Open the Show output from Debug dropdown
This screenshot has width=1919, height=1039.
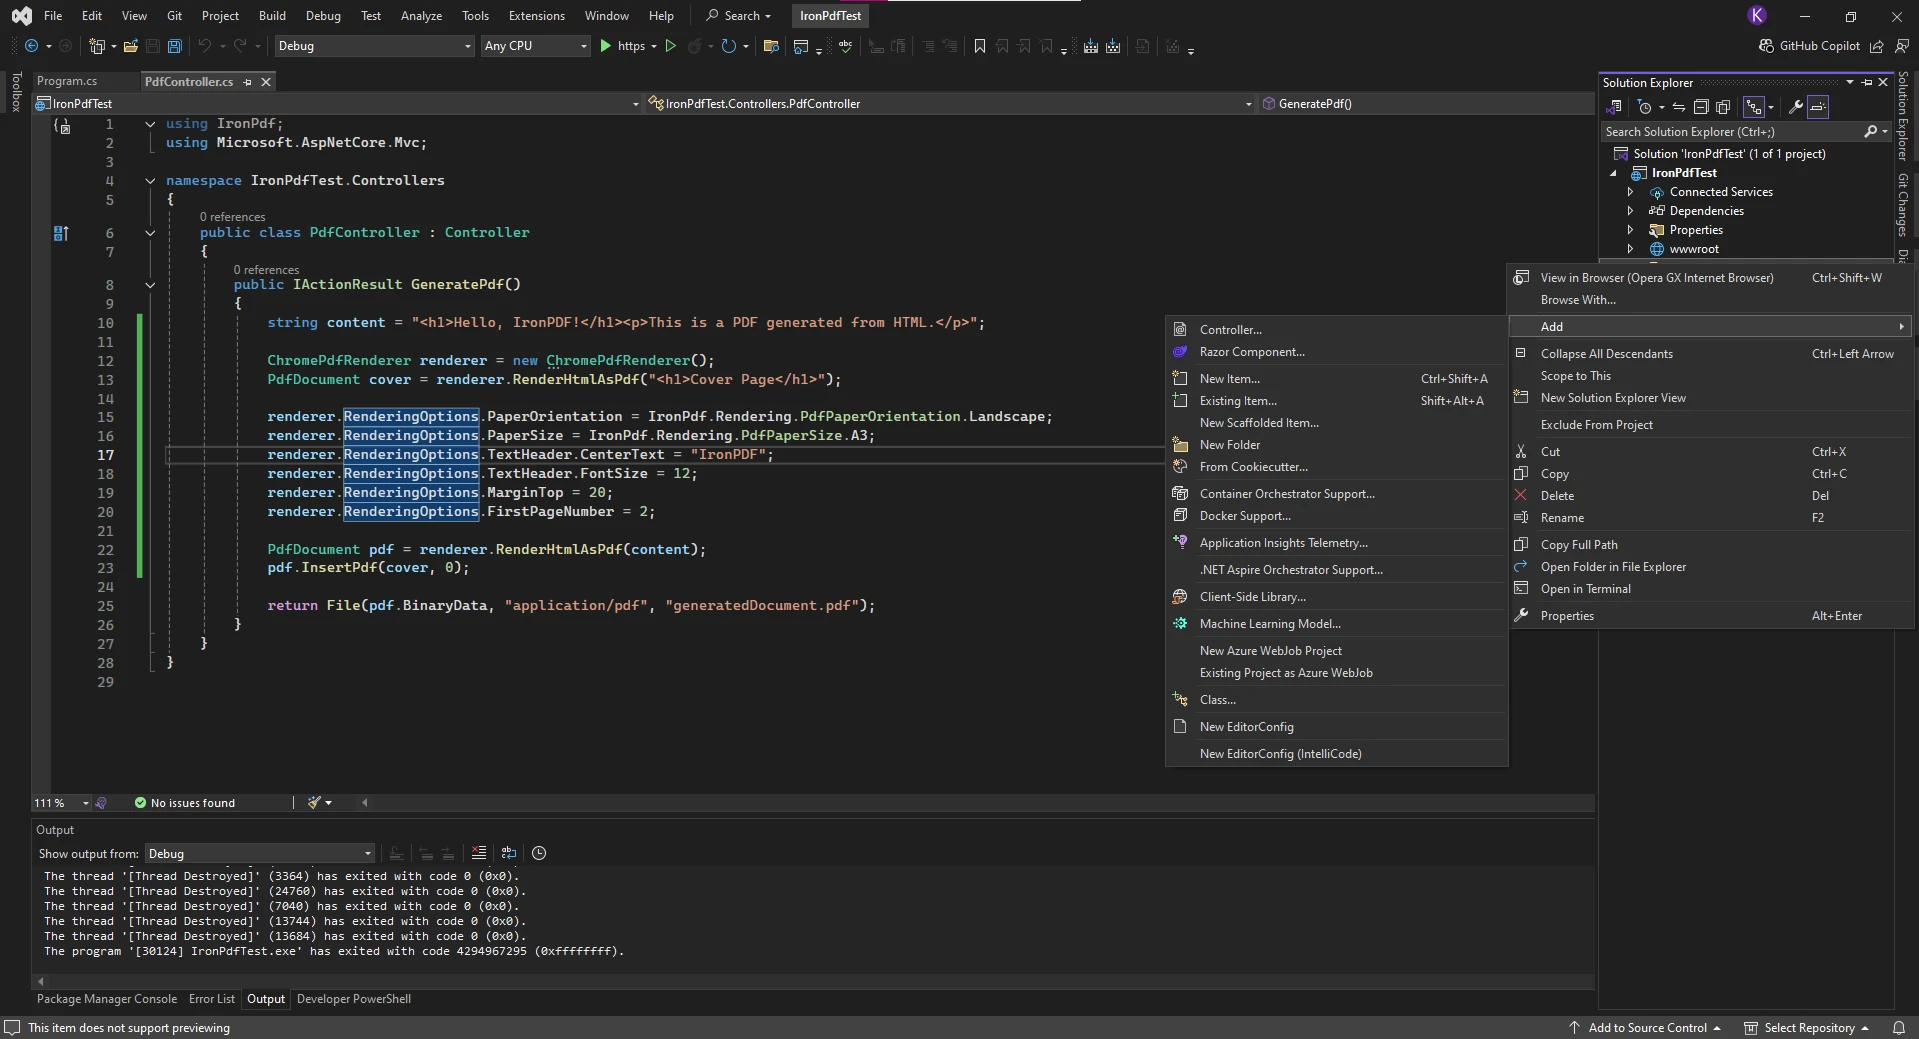[x=260, y=854]
